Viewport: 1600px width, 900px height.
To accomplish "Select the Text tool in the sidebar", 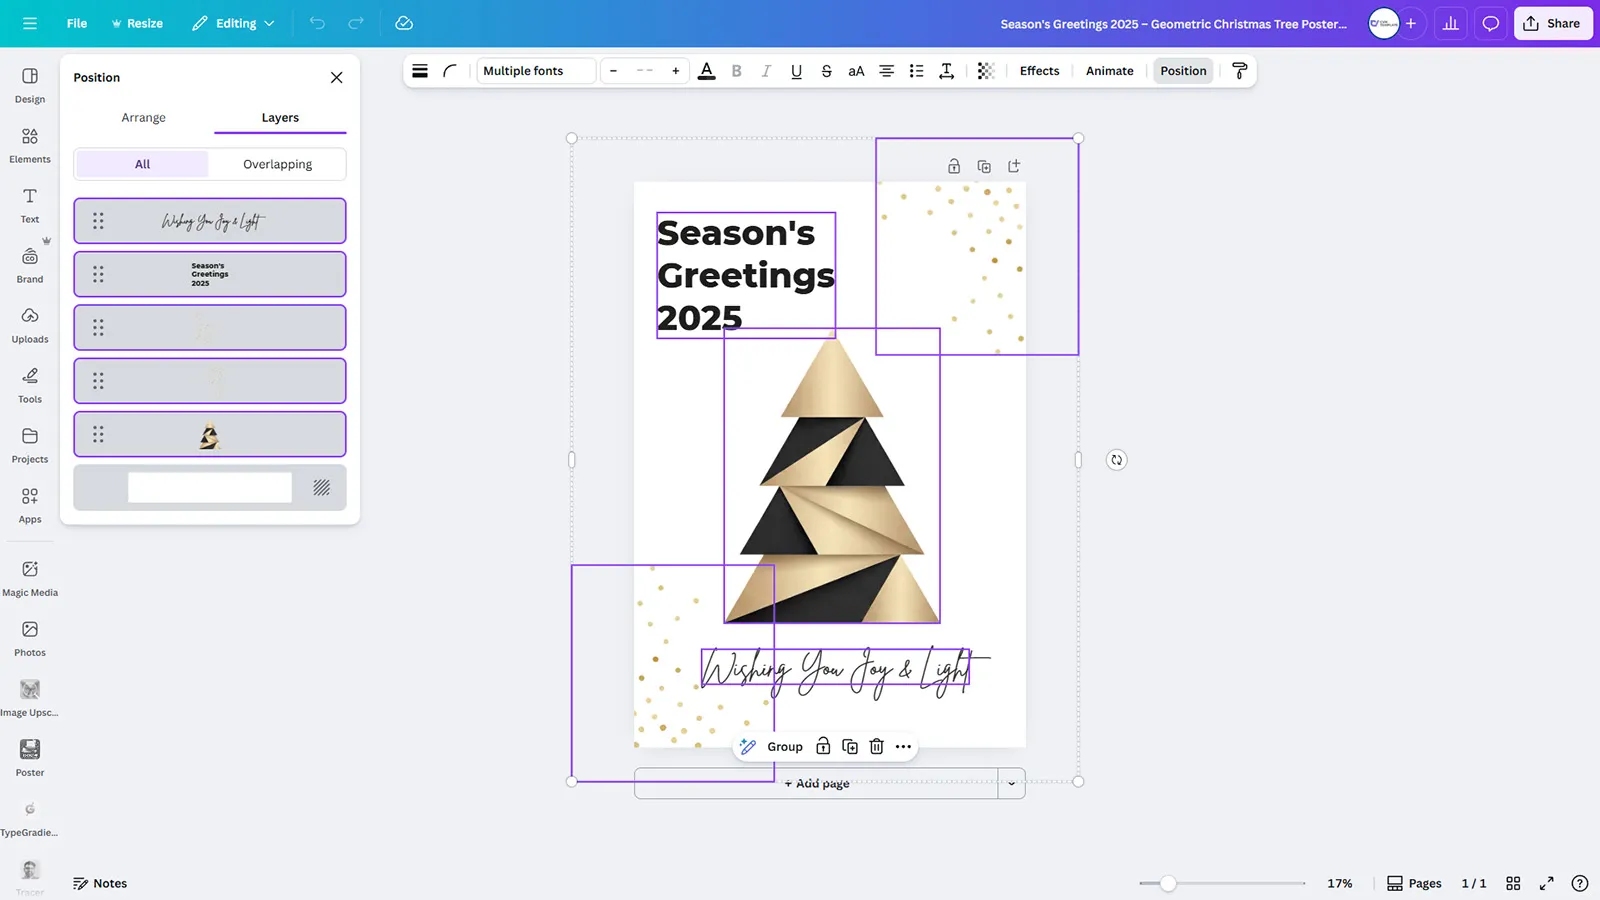I will tap(29, 204).
